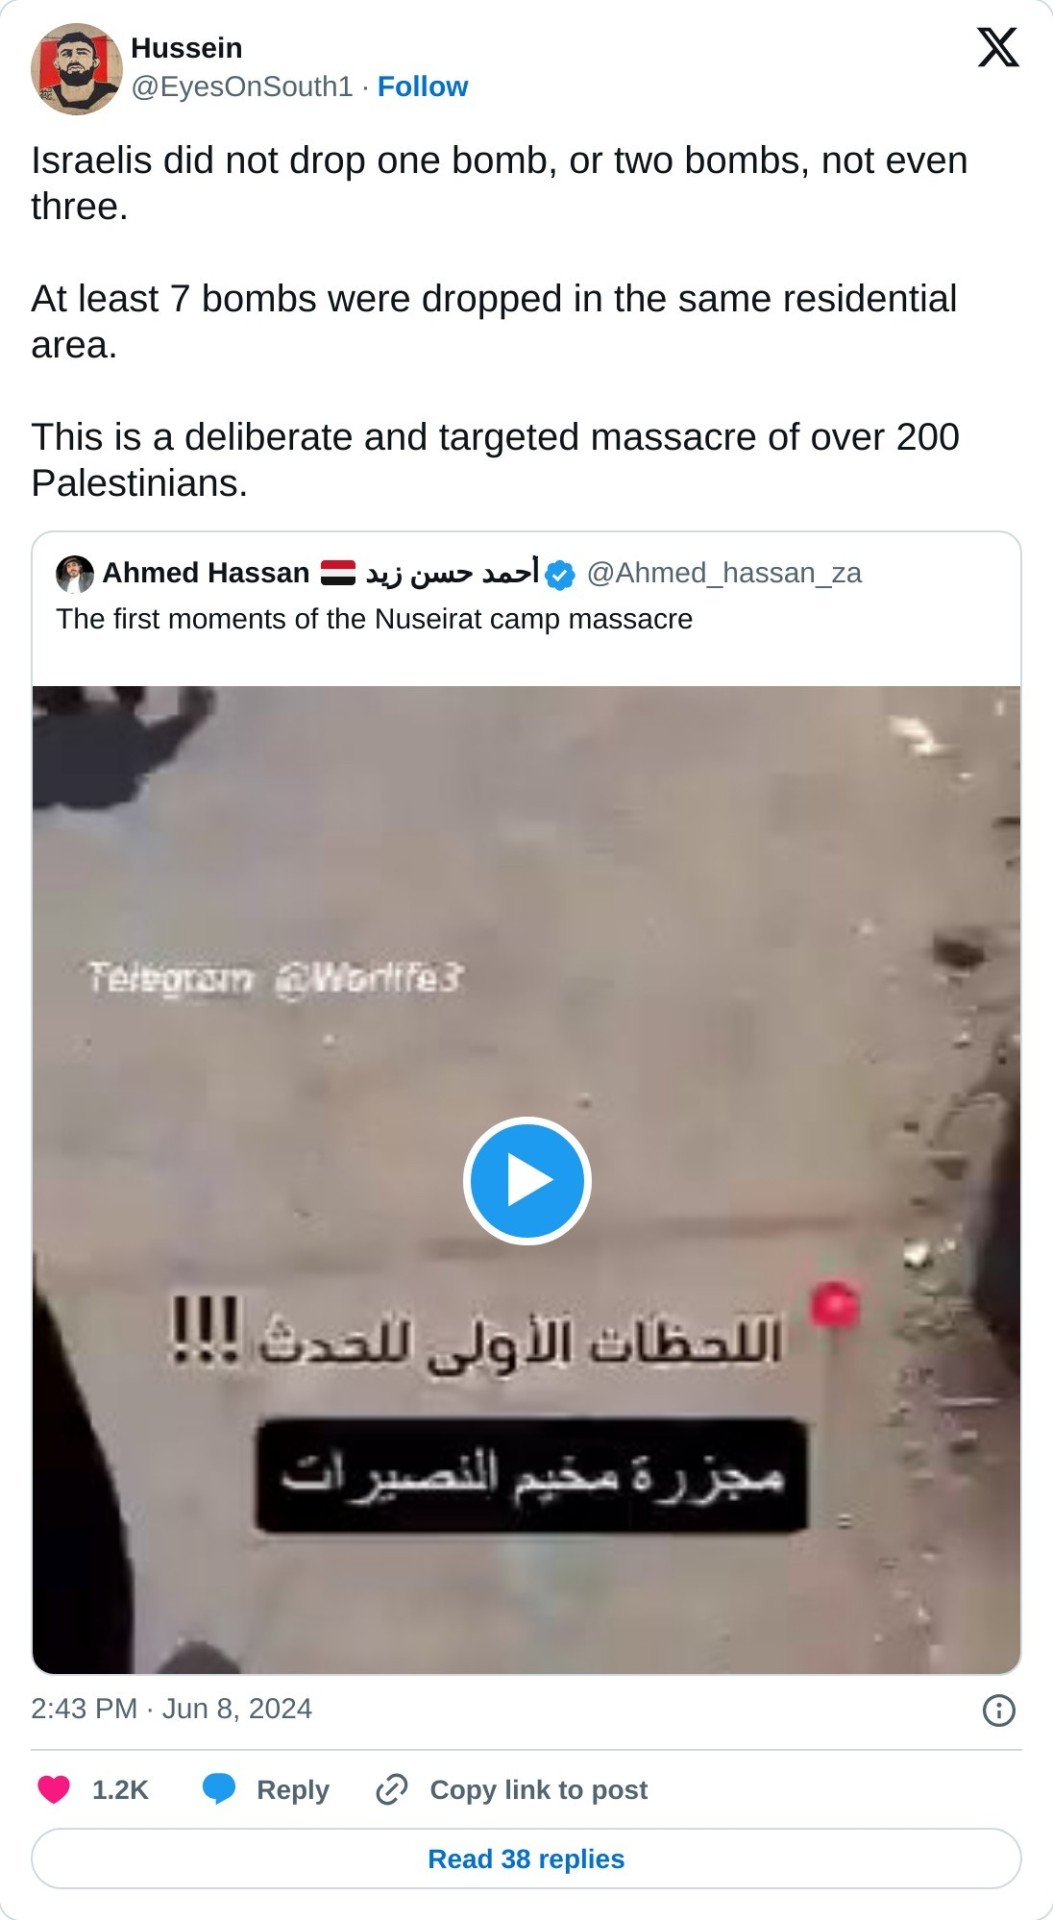Open the tweet info icon

tap(999, 1710)
